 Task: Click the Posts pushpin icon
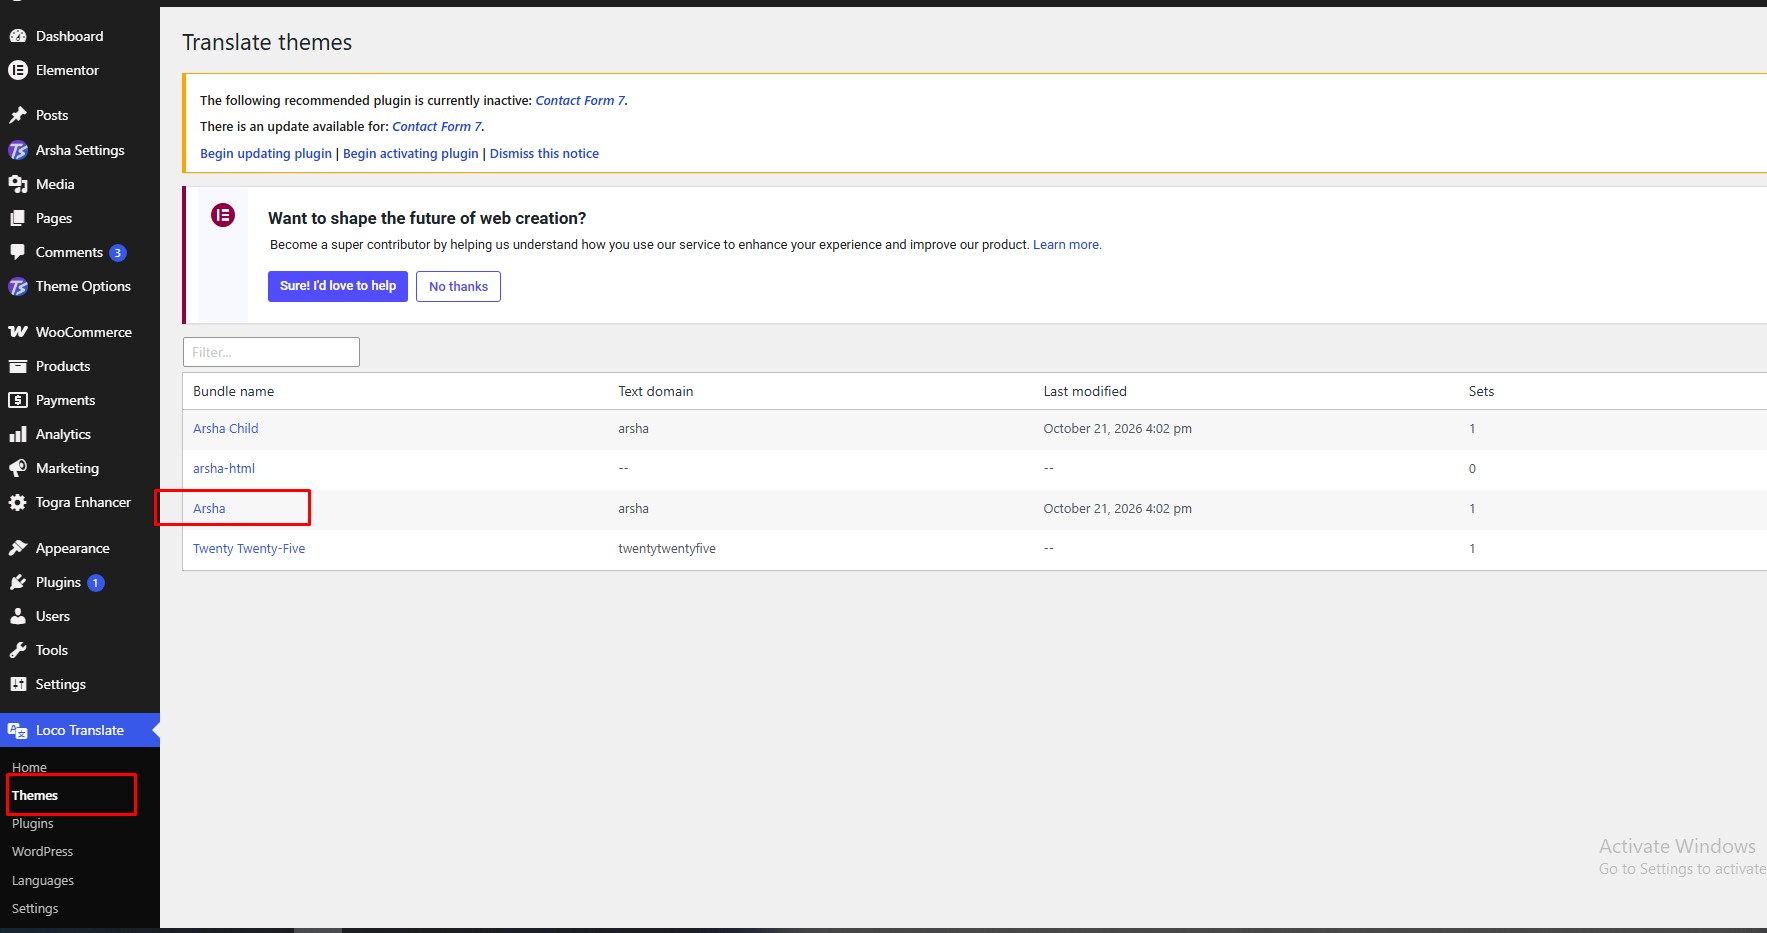17,115
